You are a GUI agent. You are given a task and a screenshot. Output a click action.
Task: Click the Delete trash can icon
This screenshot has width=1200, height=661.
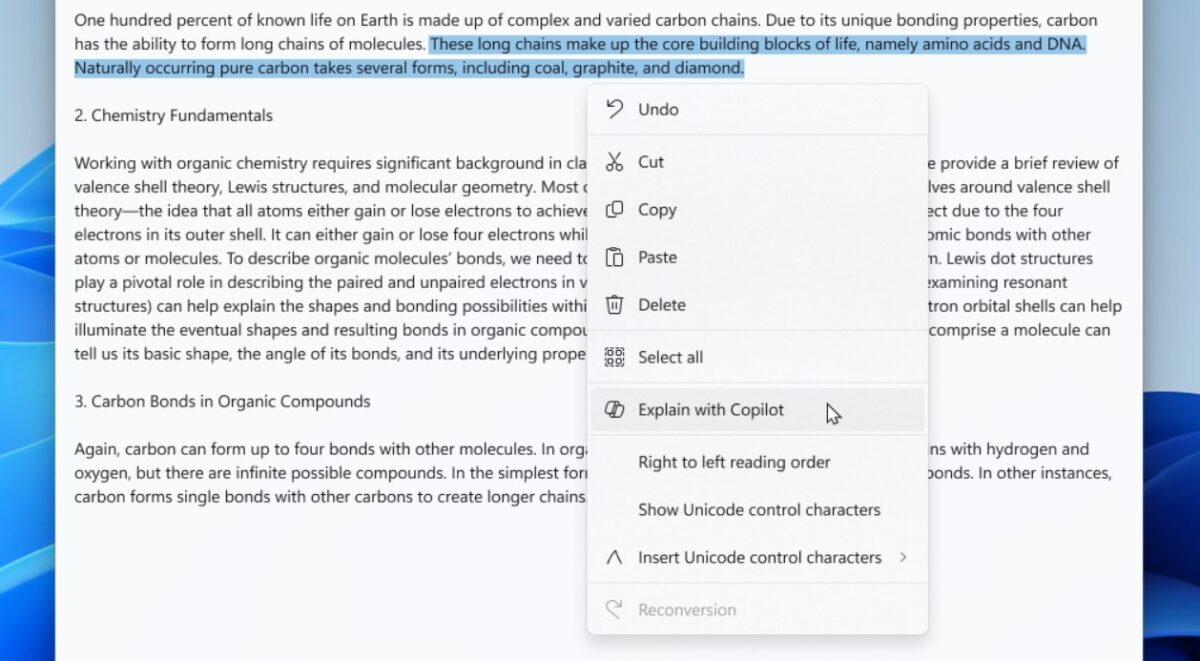pyautogui.click(x=615, y=305)
